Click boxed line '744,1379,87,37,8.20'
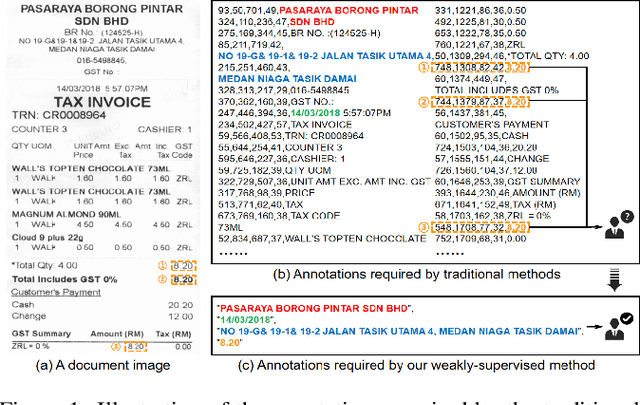The image size is (640, 405). pyautogui.click(x=480, y=102)
